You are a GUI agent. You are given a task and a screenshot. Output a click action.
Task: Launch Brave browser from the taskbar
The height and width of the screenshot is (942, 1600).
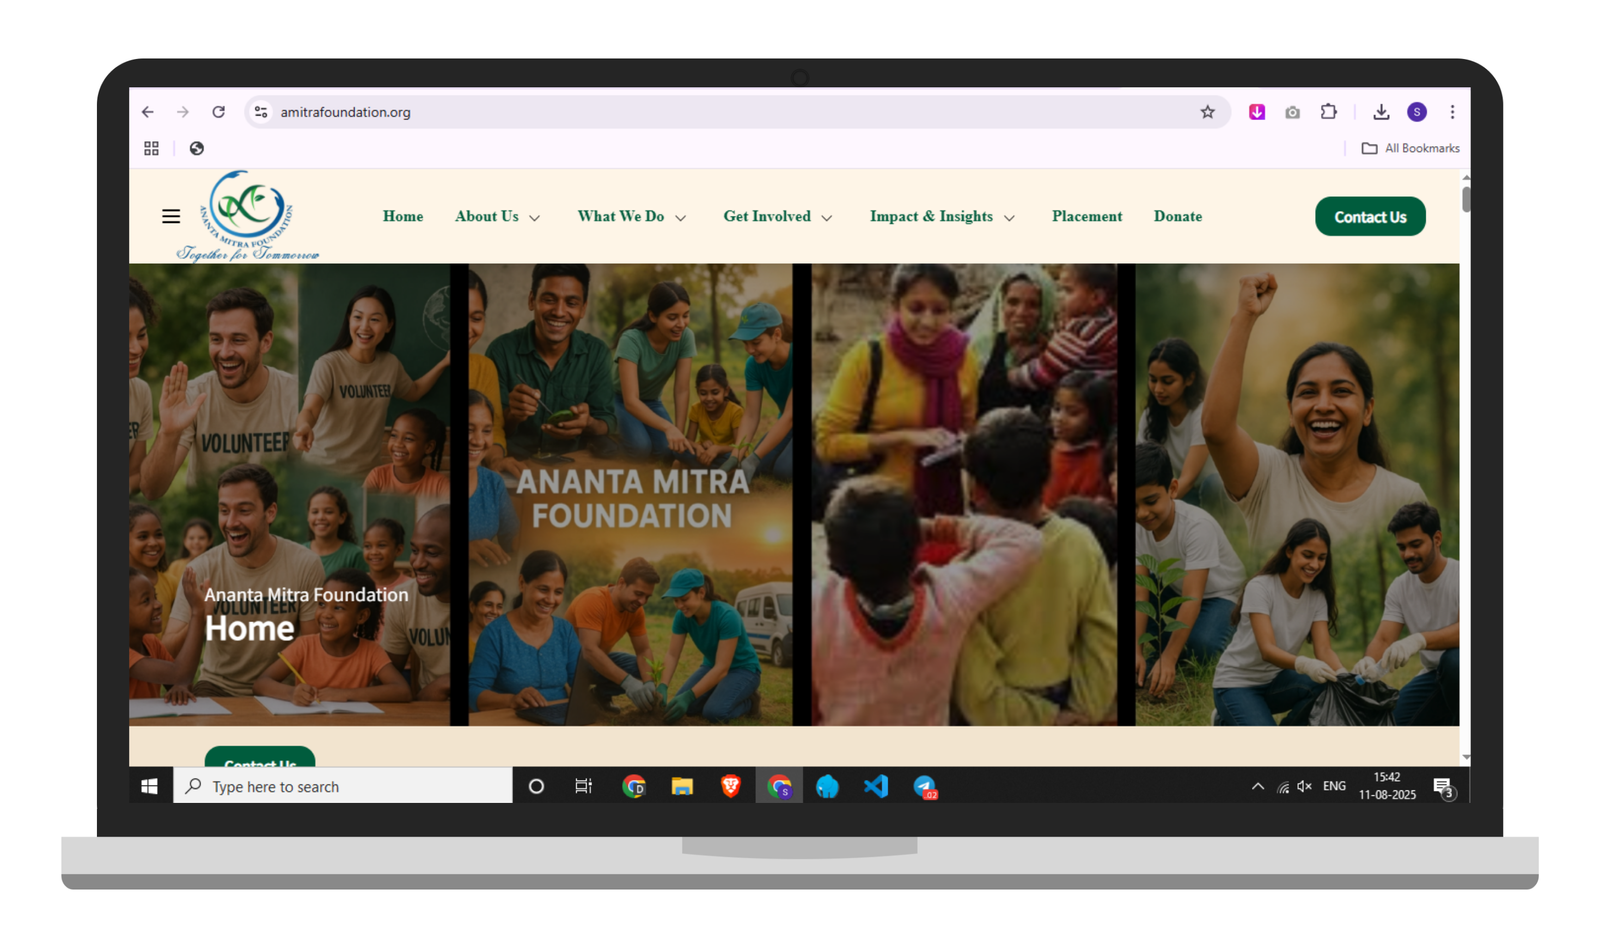tap(731, 787)
